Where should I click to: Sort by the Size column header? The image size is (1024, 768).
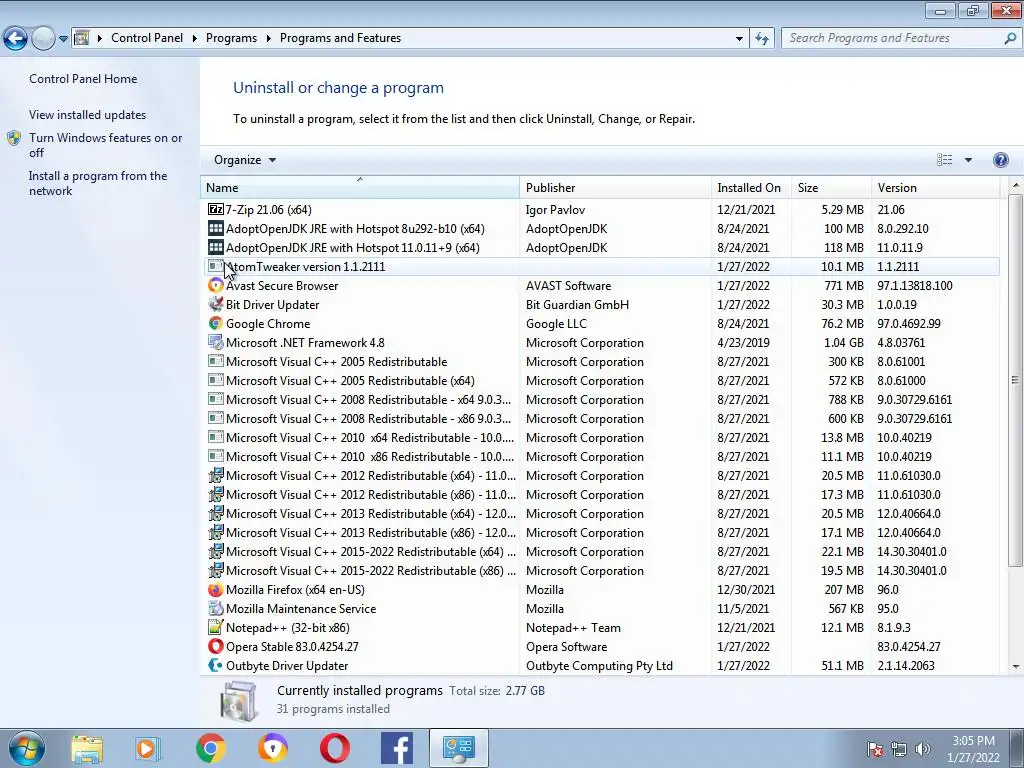point(831,187)
